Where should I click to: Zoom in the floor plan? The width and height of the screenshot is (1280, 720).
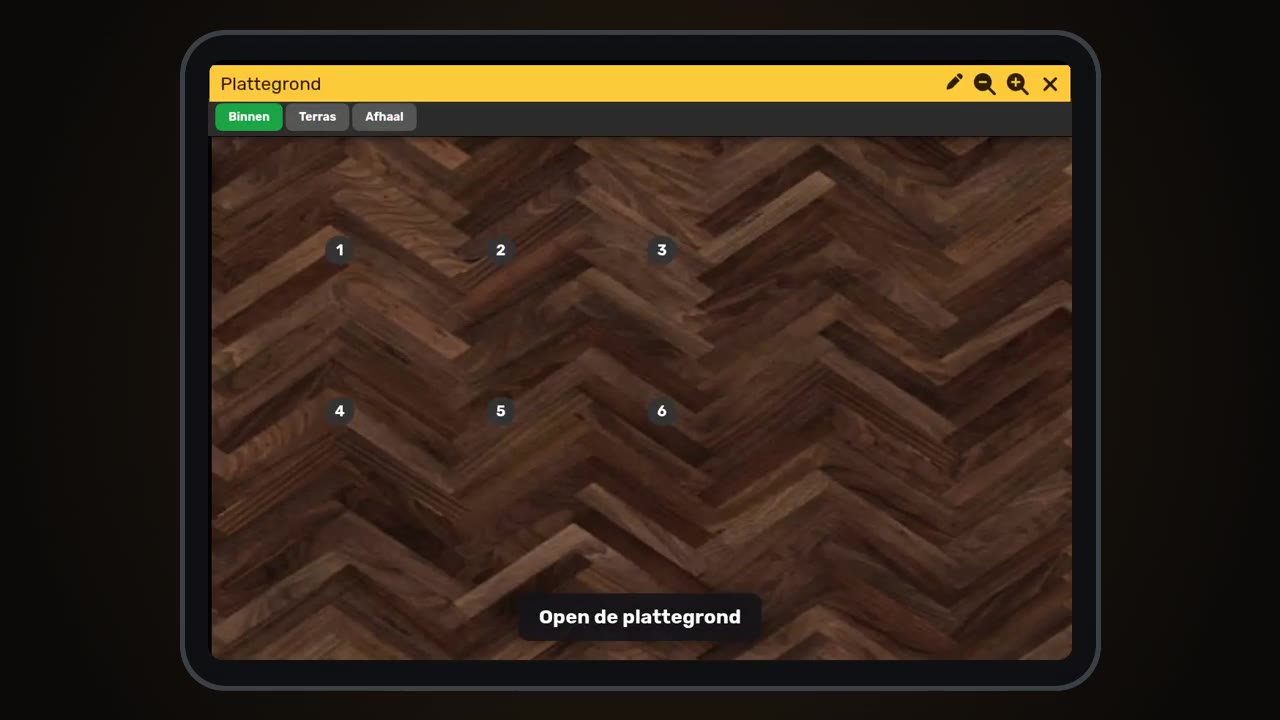click(1018, 84)
